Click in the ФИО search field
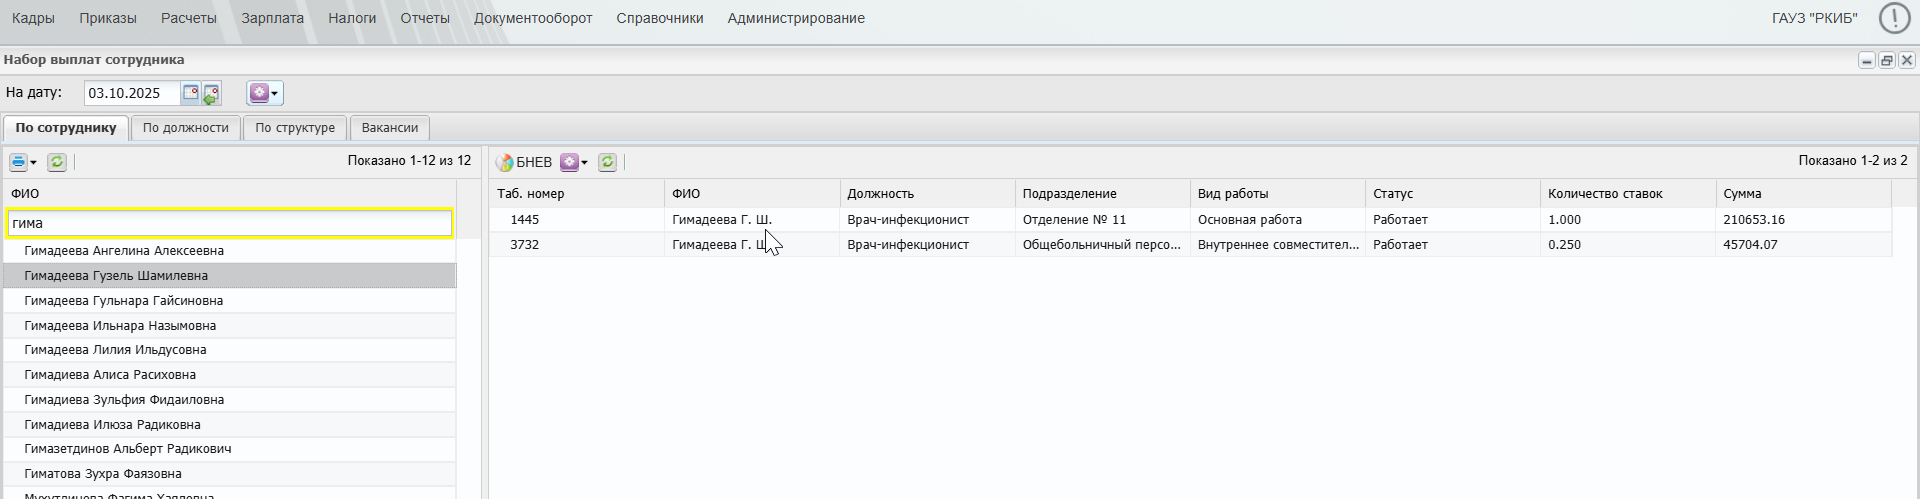Screen dimensions: 1920x499 point(229,223)
